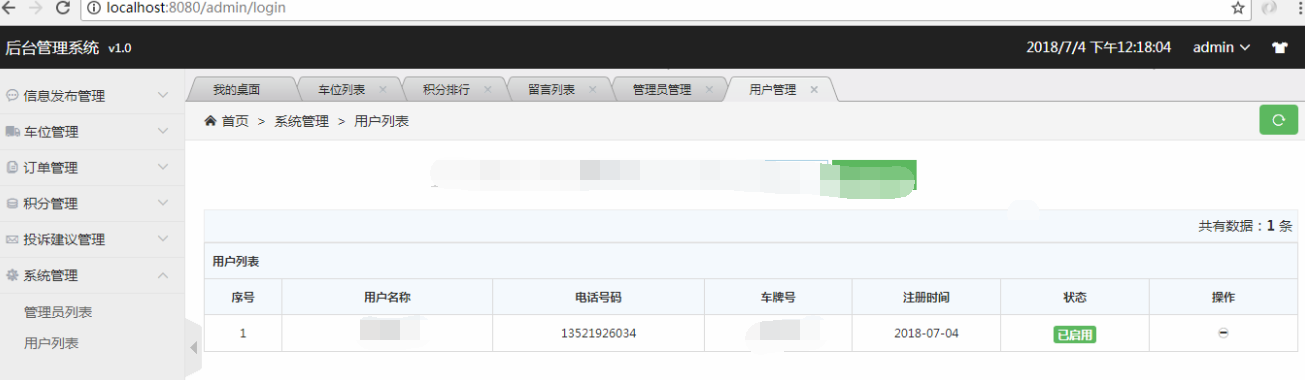Close the 积分排行 tab
This screenshot has width=1305, height=380.
[x=488, y=89]
